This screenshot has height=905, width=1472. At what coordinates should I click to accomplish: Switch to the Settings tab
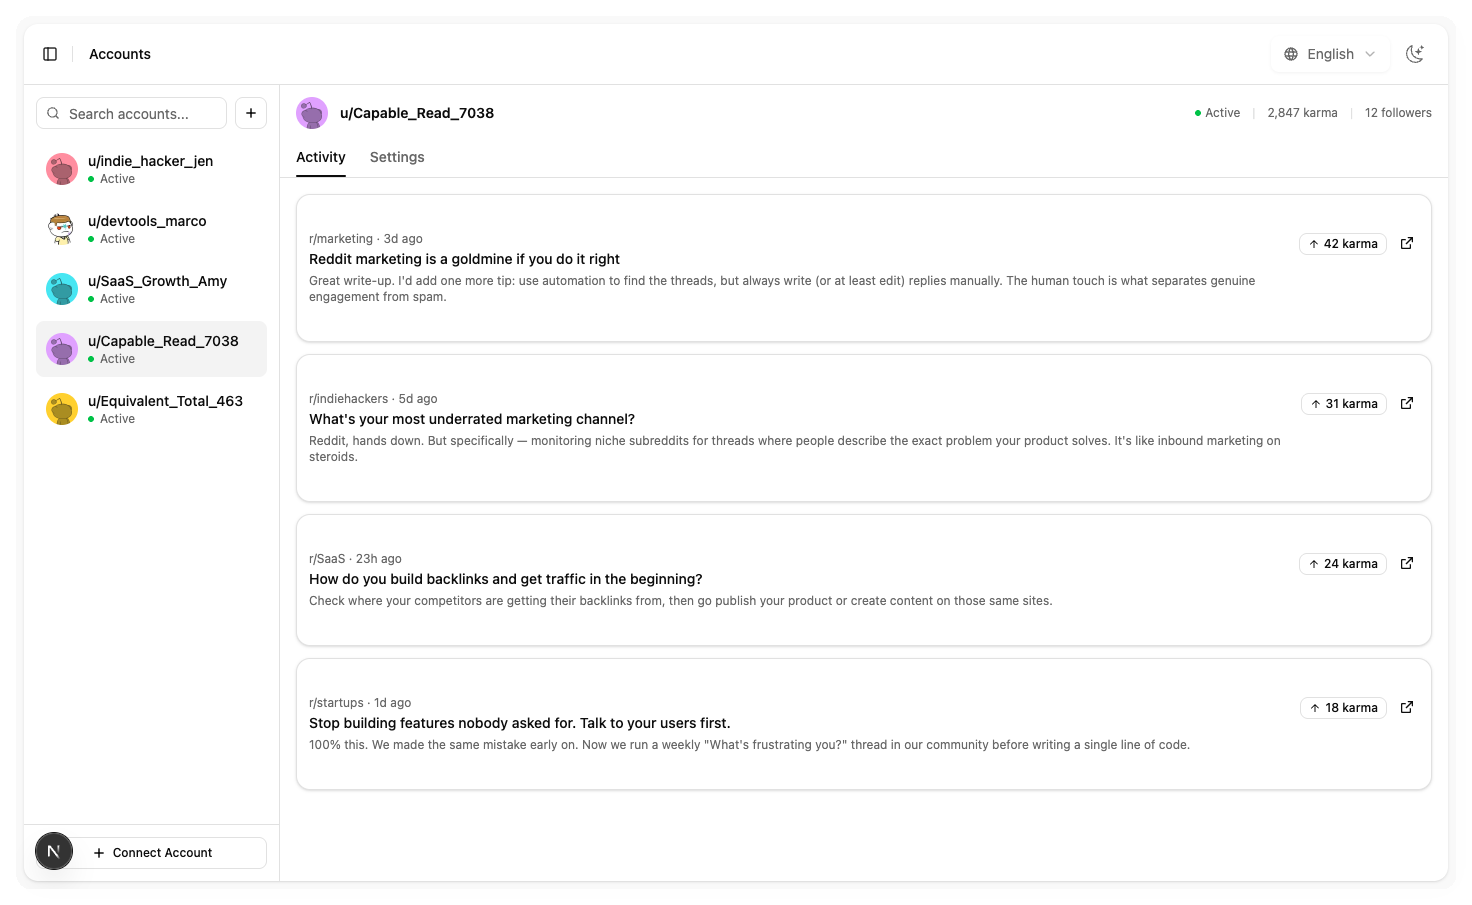(x=397, y=157)
